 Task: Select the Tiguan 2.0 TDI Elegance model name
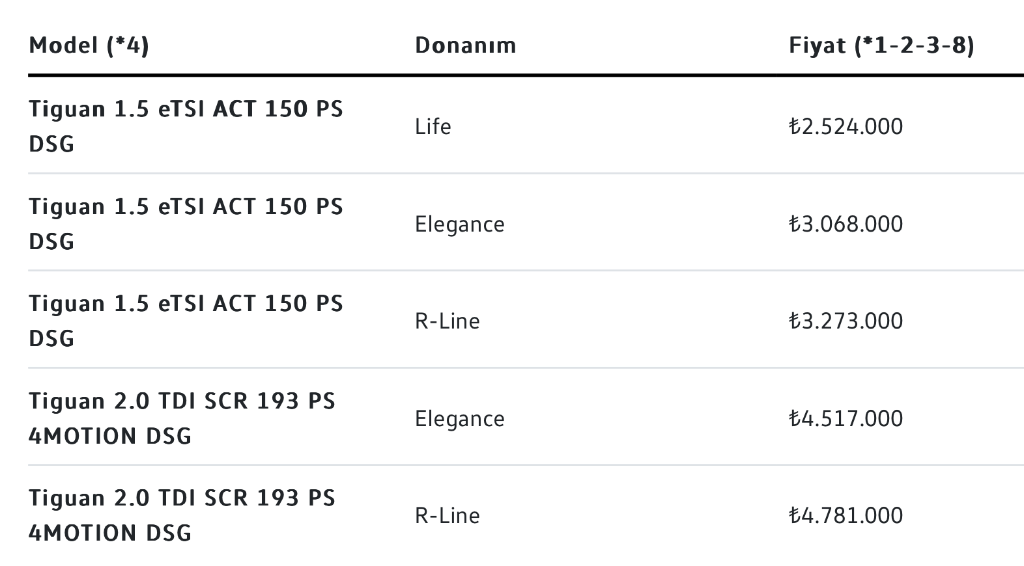click(x=182, y=418)
